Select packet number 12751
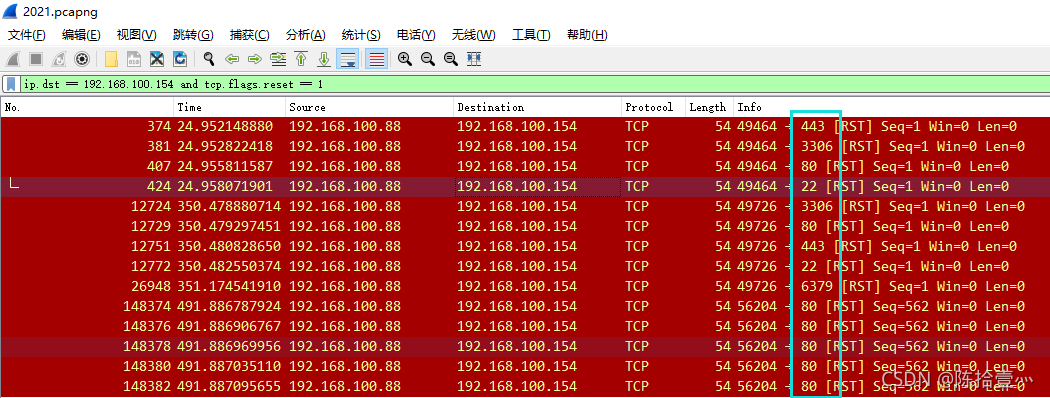The image size is (1050, 398). [525, 246]
